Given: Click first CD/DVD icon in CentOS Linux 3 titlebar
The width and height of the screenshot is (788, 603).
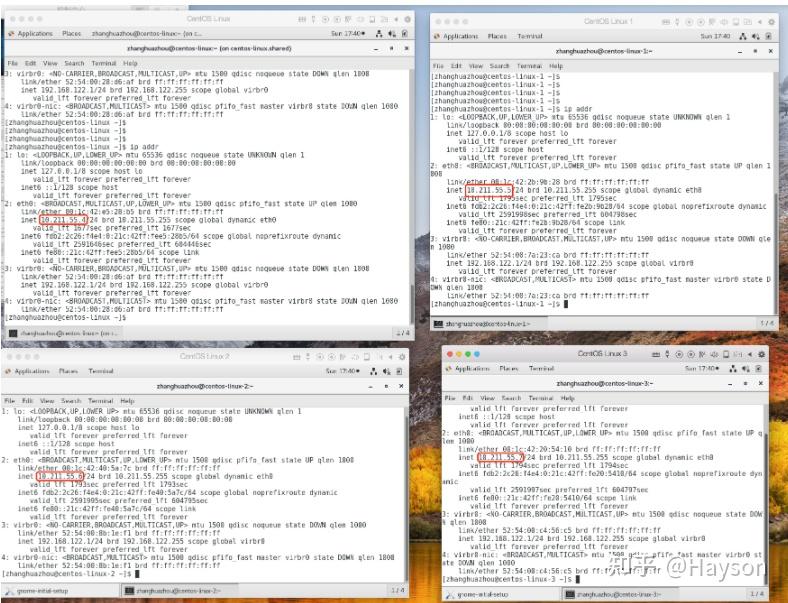Looking at the screenshot, I should [679, 355].
